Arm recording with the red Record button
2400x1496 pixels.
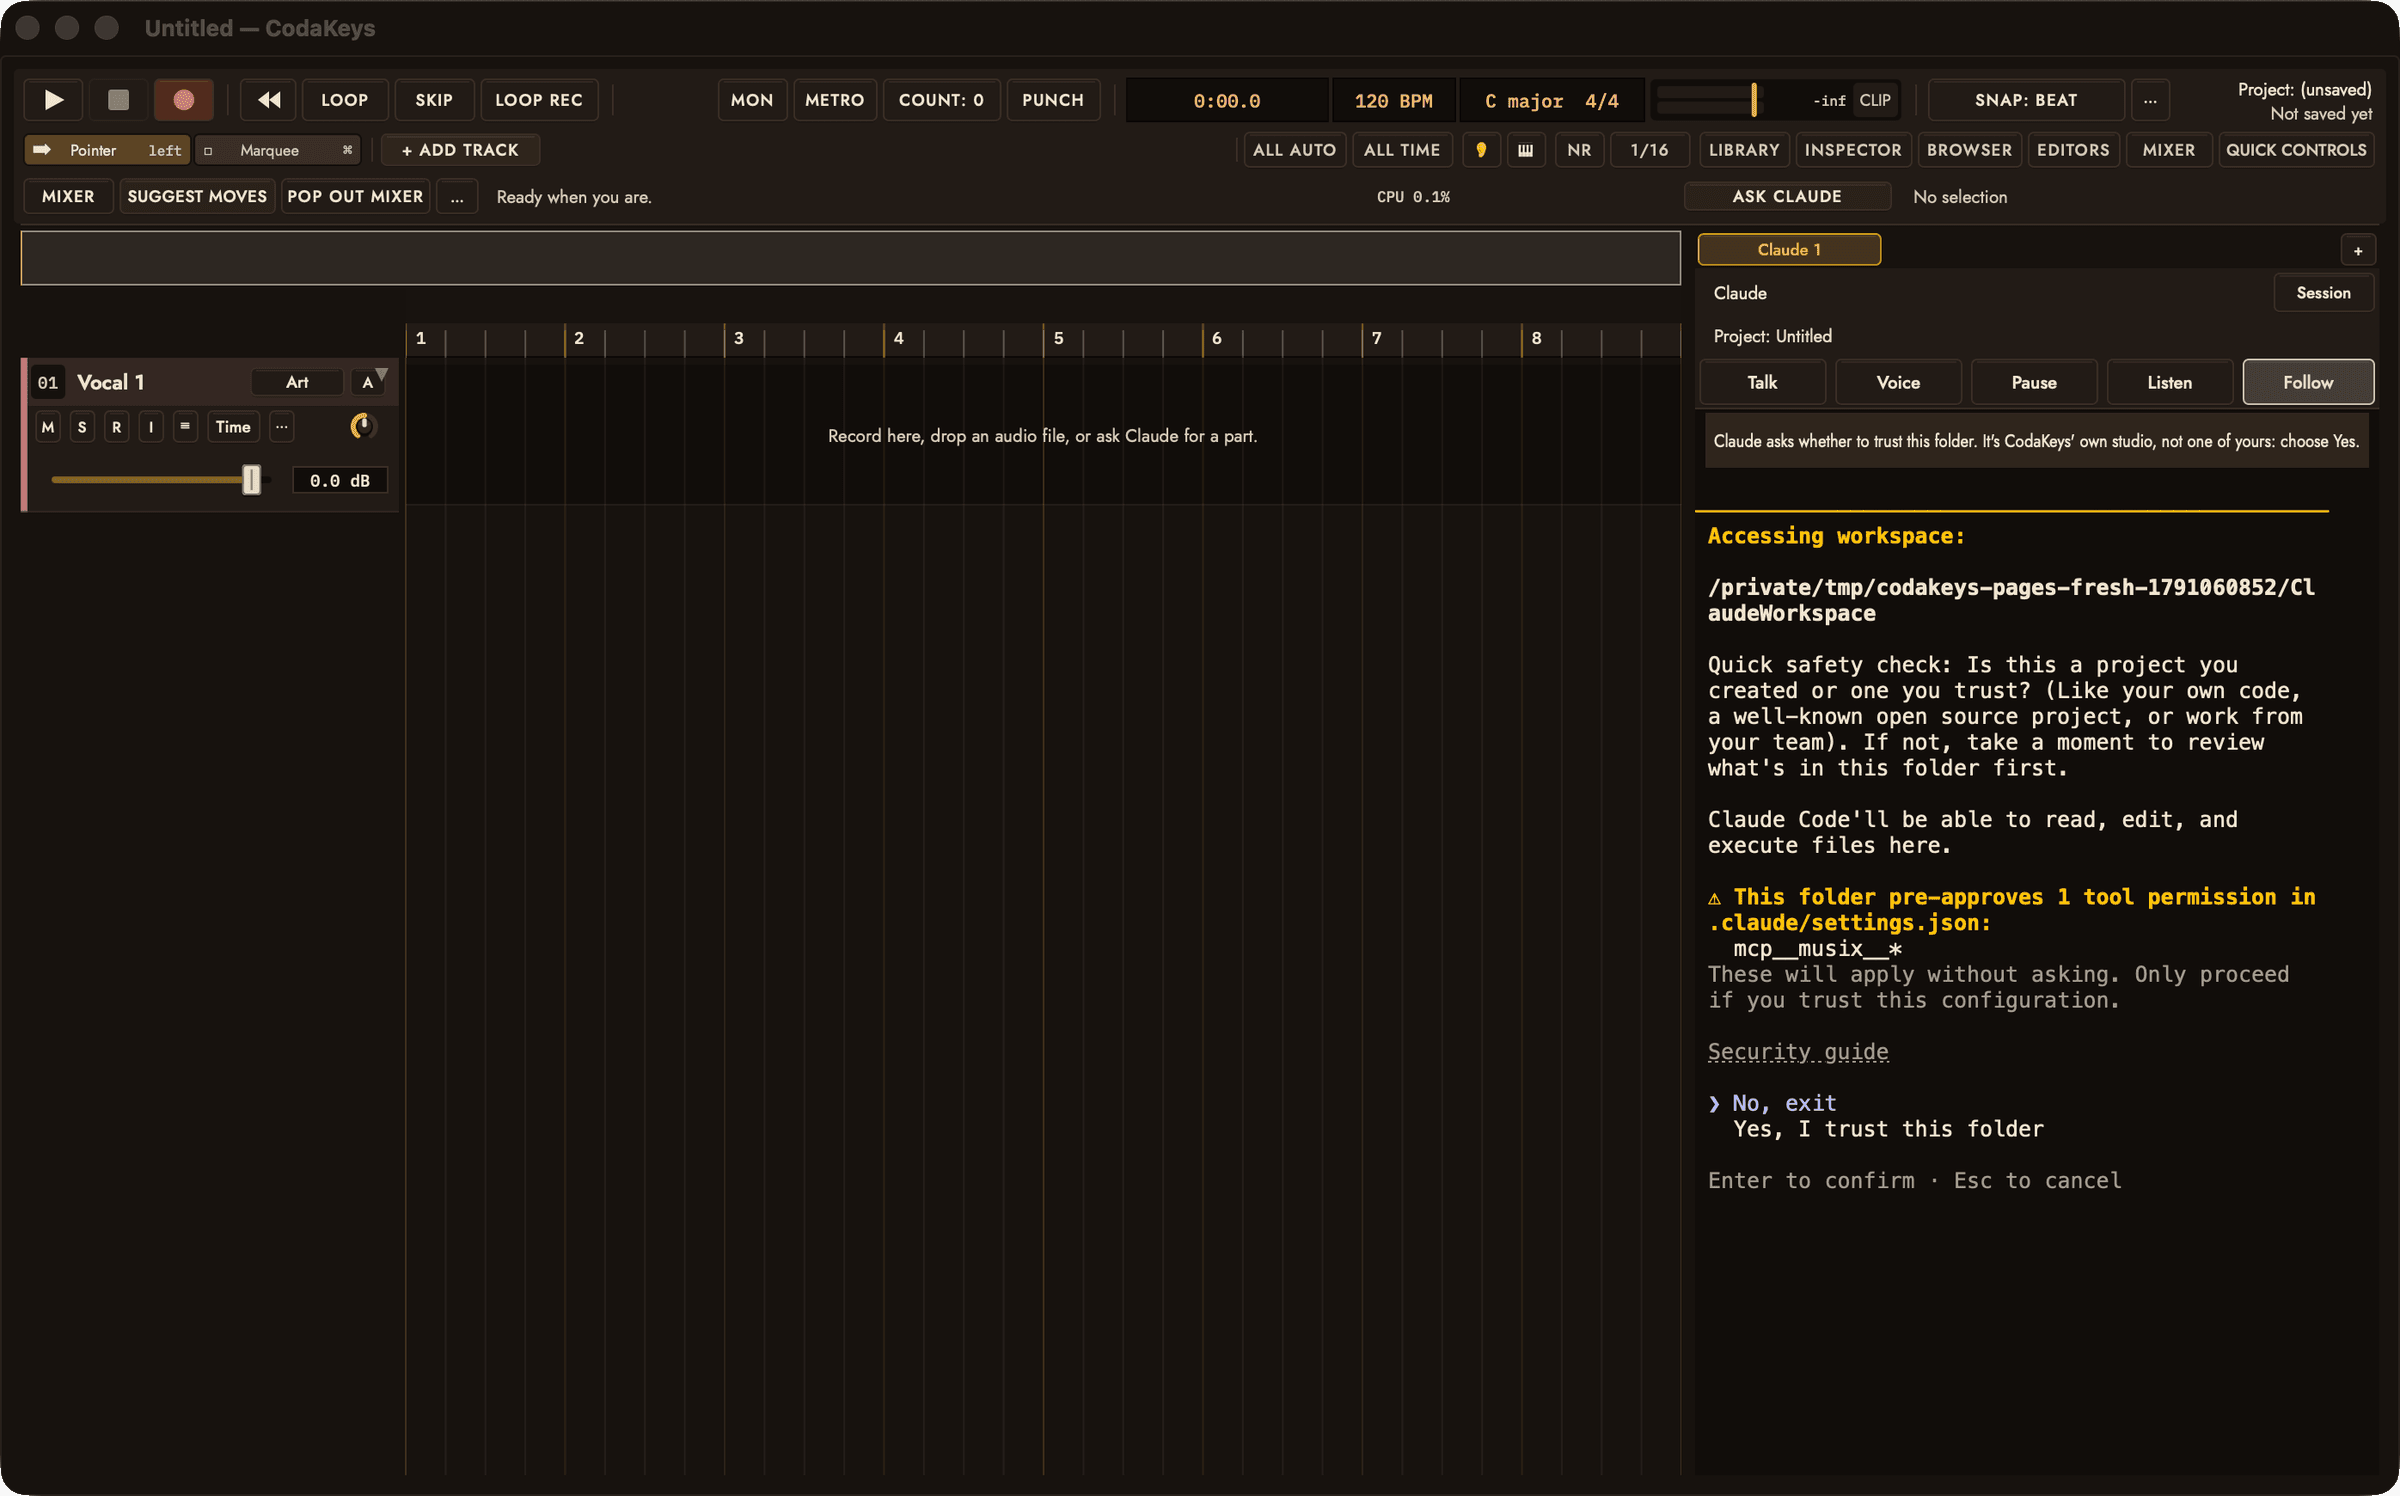pyautogui.click(x=183, y=100)
